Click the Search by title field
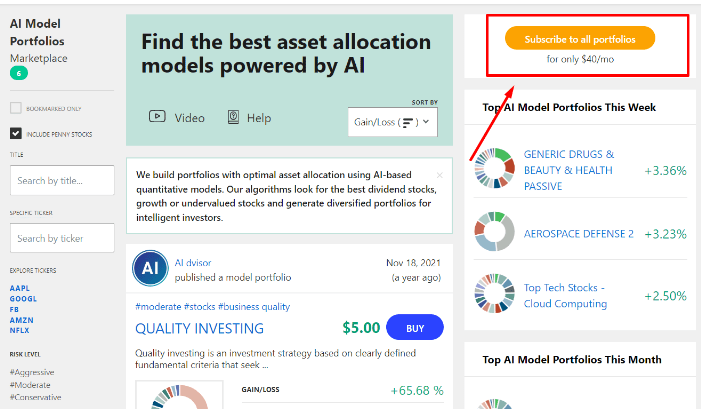The width and height of the screenshot is (701, 409). [x=62, y=181]
